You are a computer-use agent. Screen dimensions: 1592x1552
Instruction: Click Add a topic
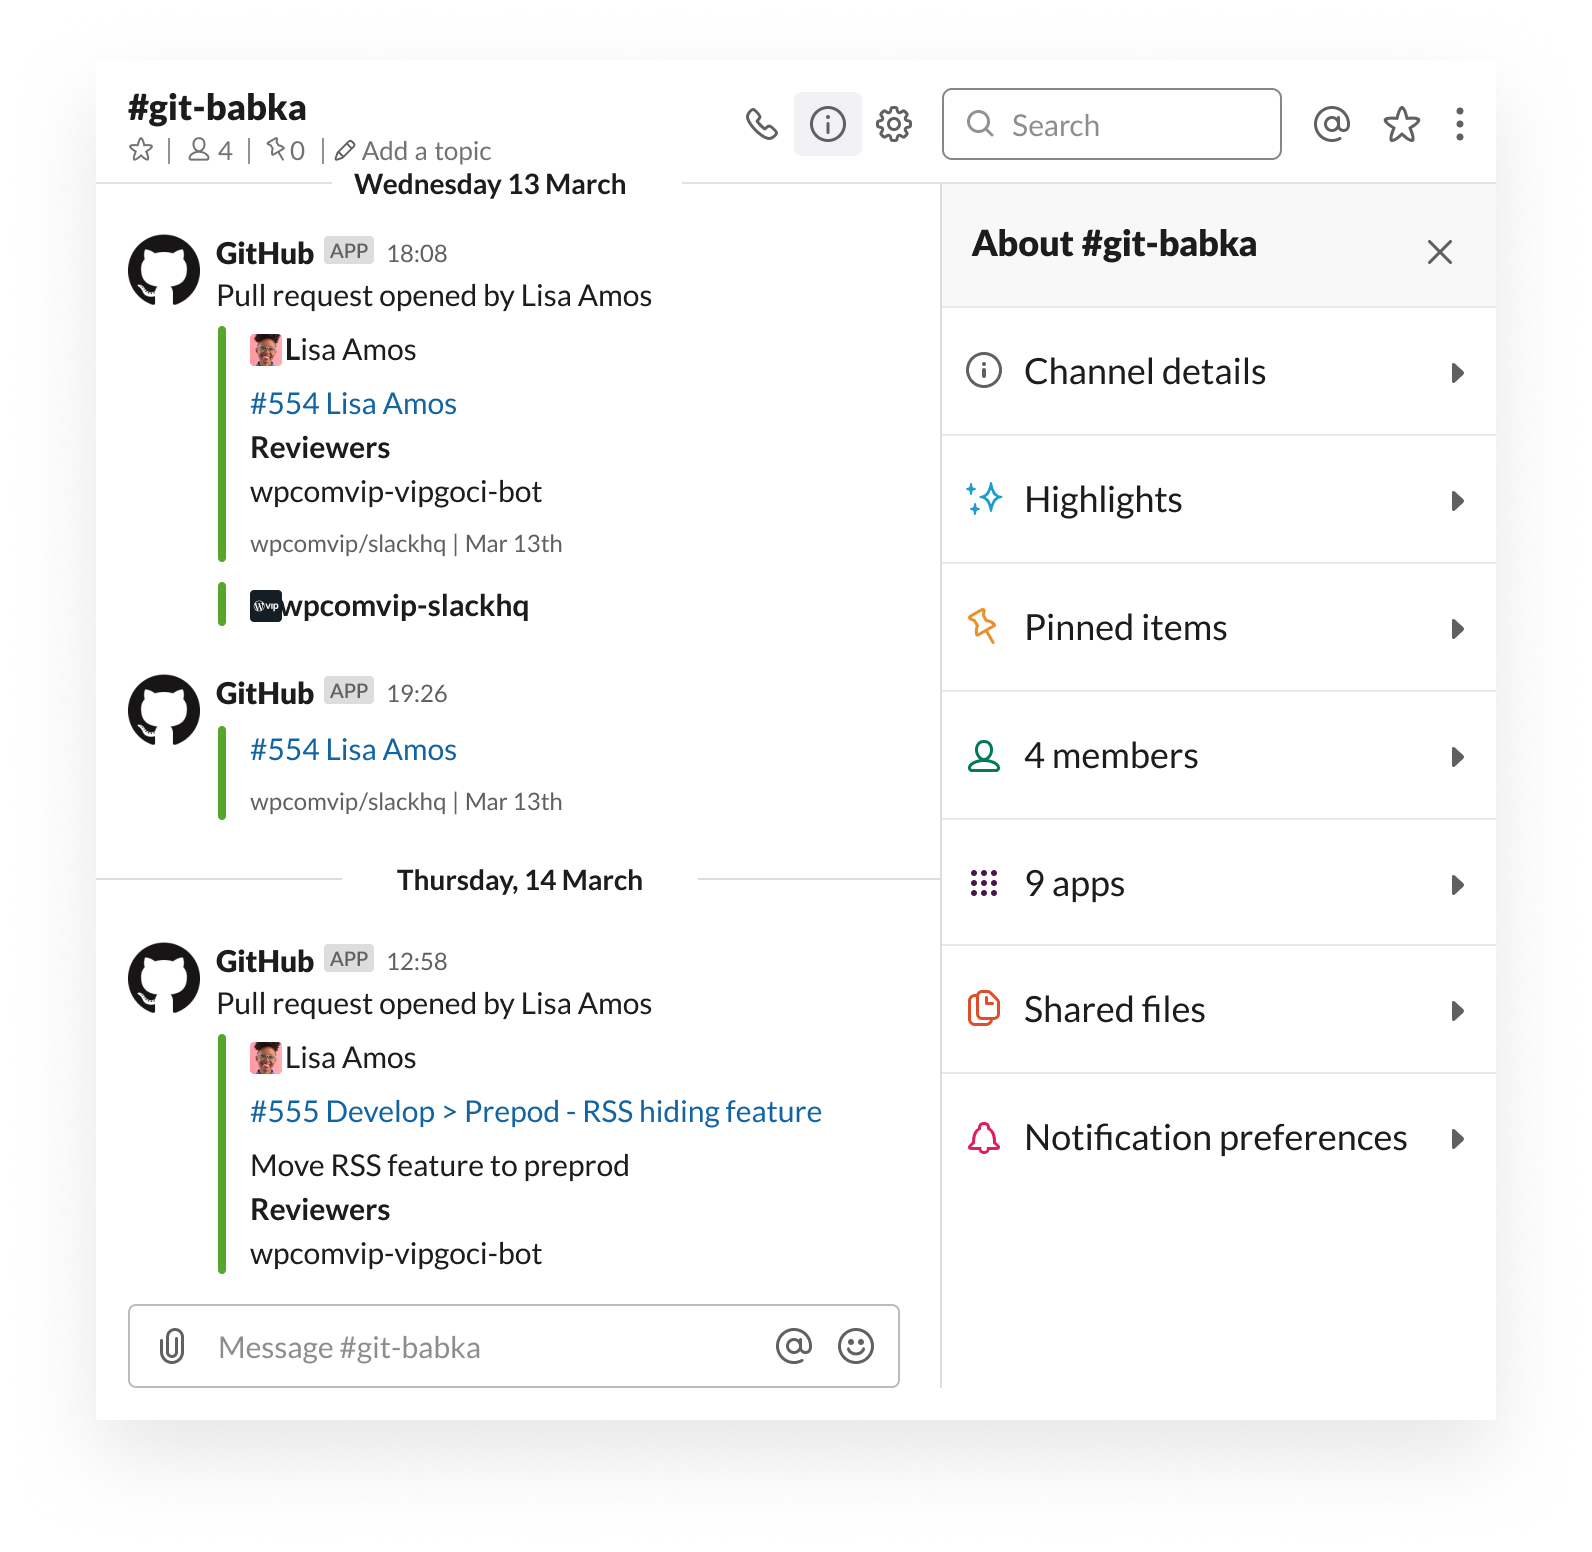coord(413,151)
